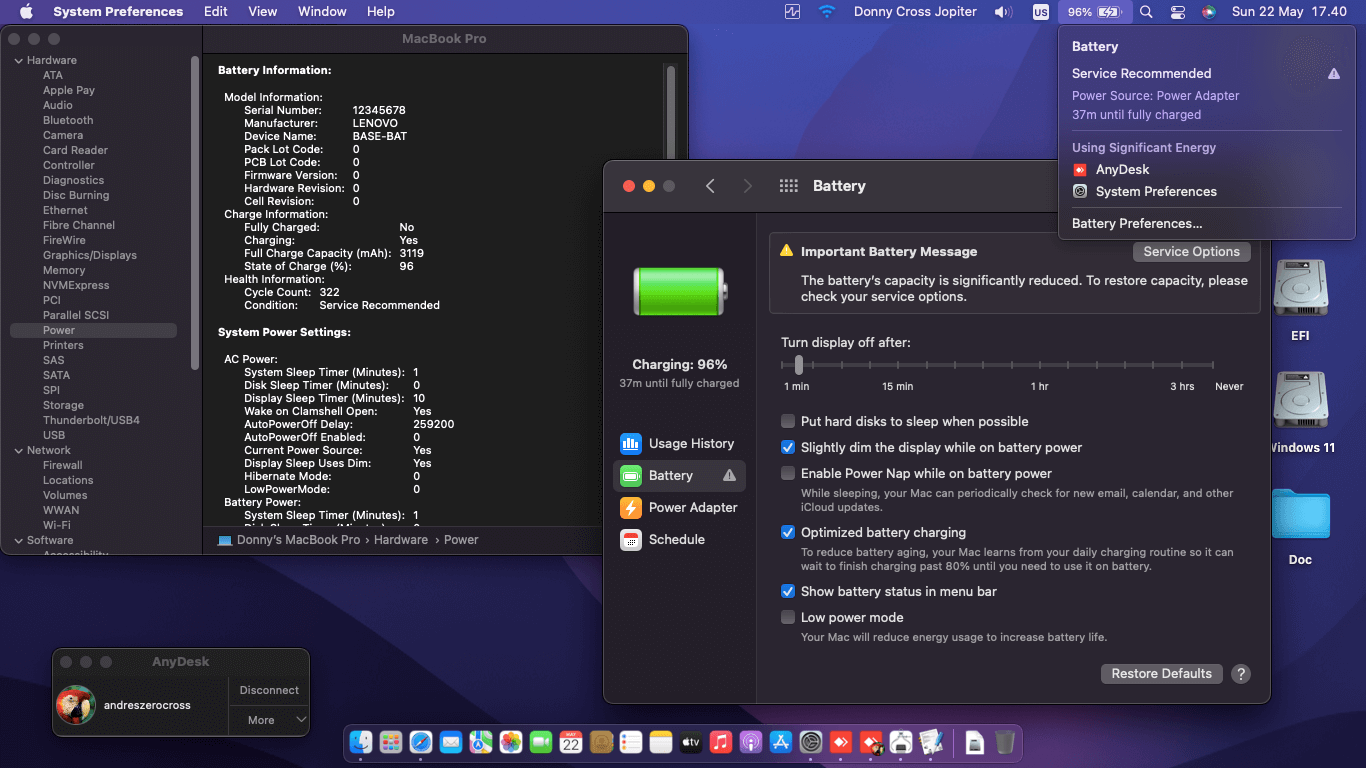Select Thunderbolt/USB4 in the sidebar
Viewport: 1366px width, 768px height.
(x=91, y=421)
